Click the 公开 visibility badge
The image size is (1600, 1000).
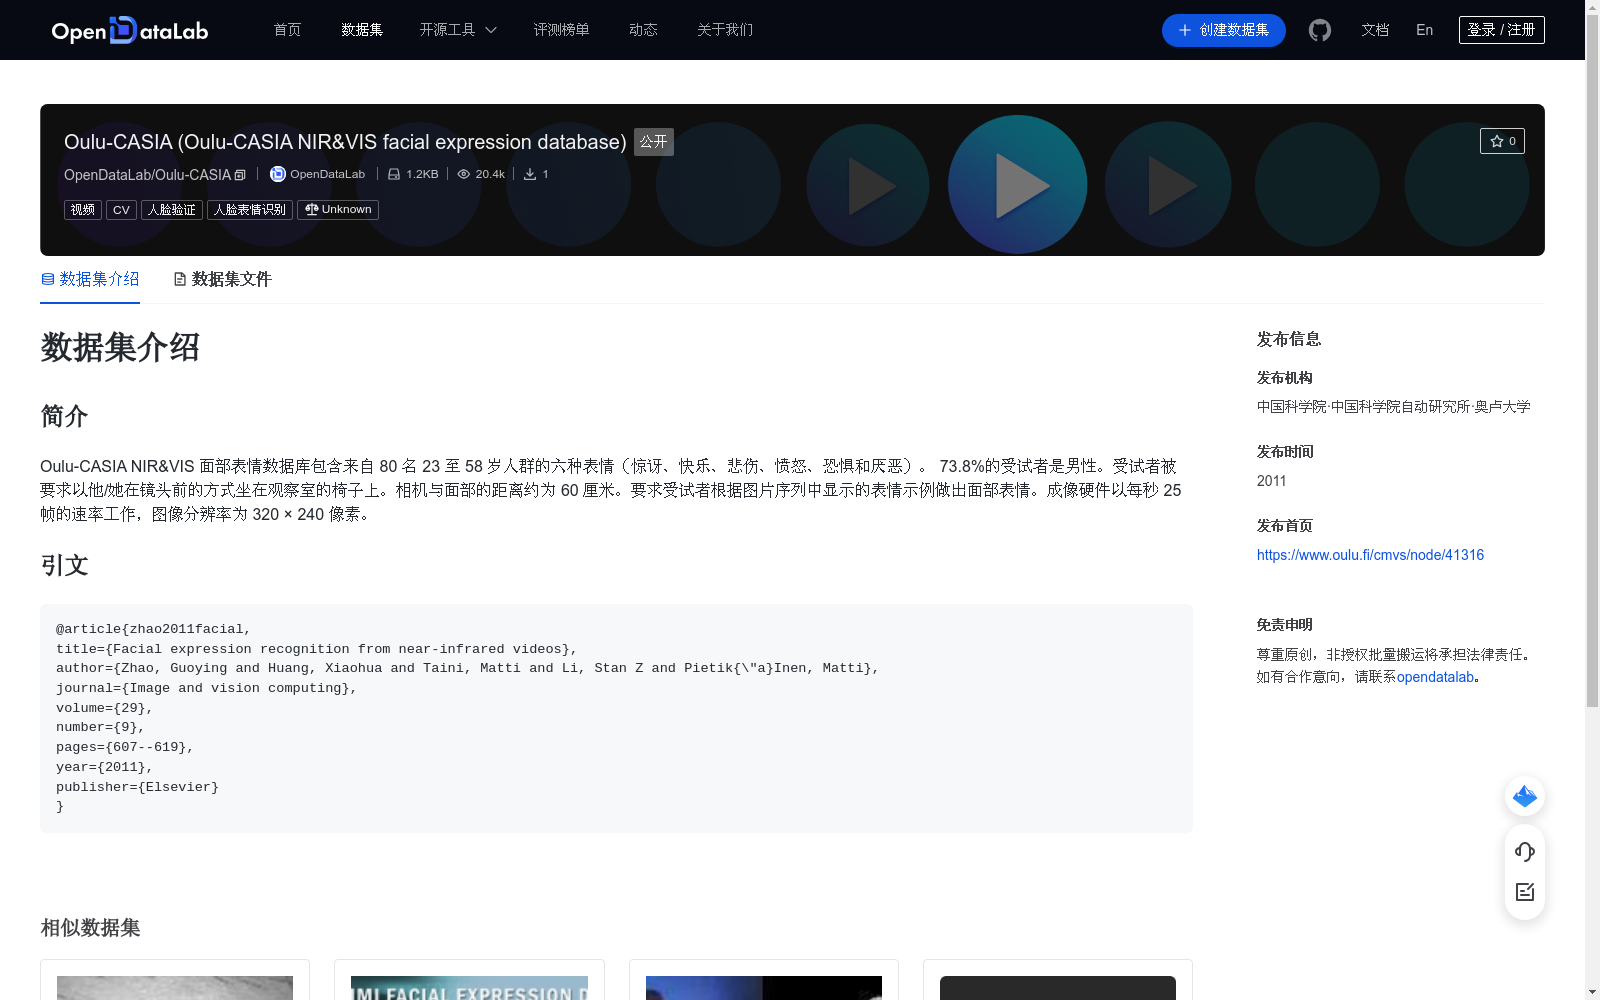[654, 142]
